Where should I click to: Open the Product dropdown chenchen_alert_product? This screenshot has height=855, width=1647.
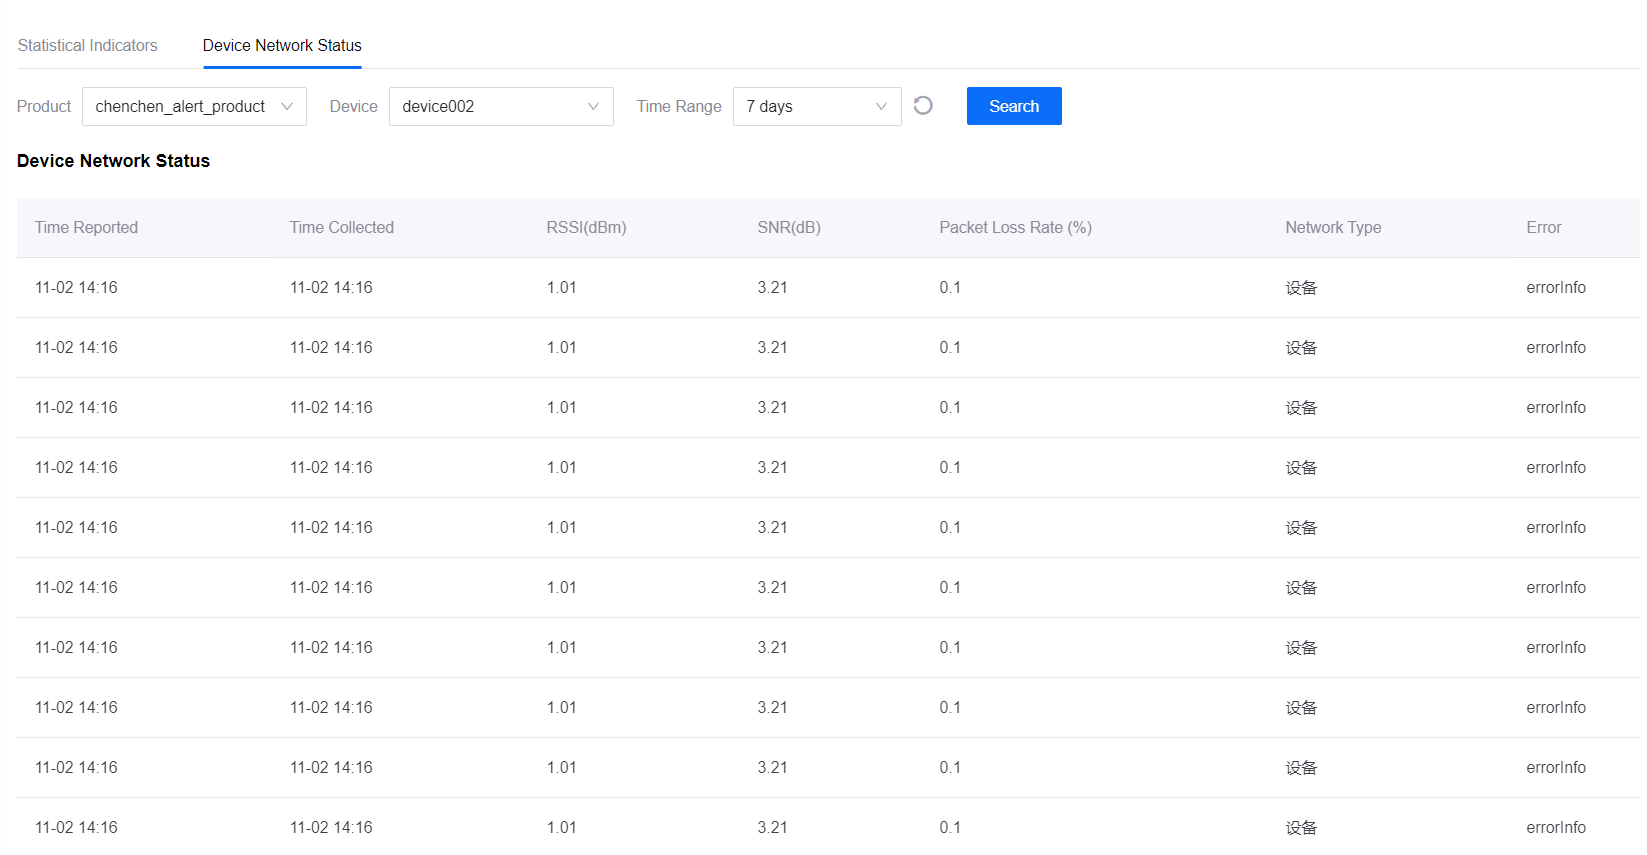[x=194, y=106]
